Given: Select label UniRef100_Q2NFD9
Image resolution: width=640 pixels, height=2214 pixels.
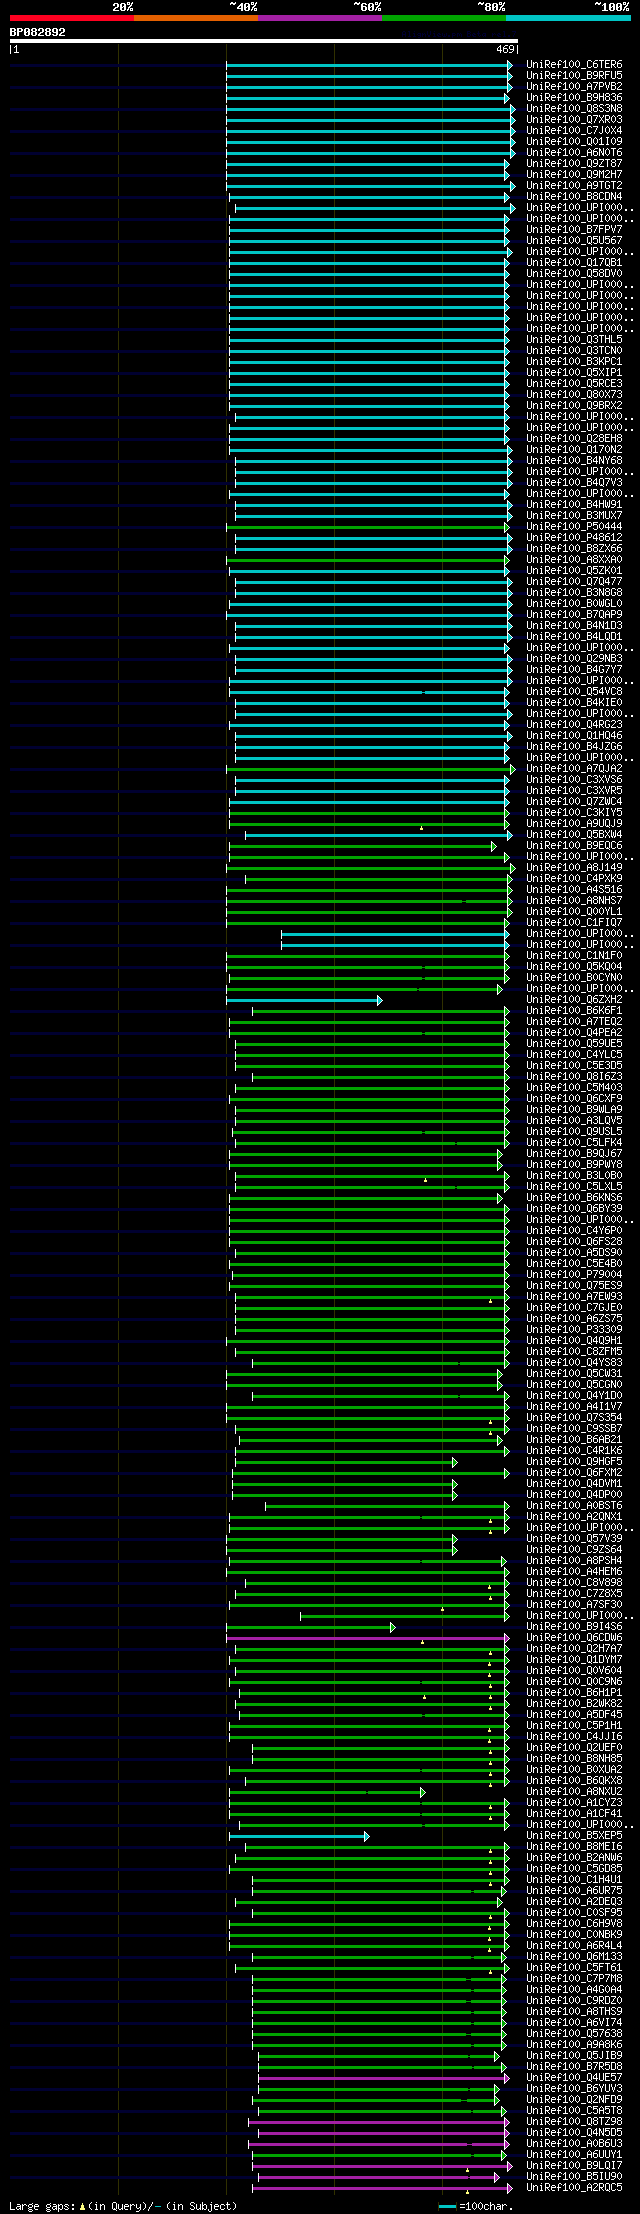Looking at the screenshot, I should point(574,2100).
